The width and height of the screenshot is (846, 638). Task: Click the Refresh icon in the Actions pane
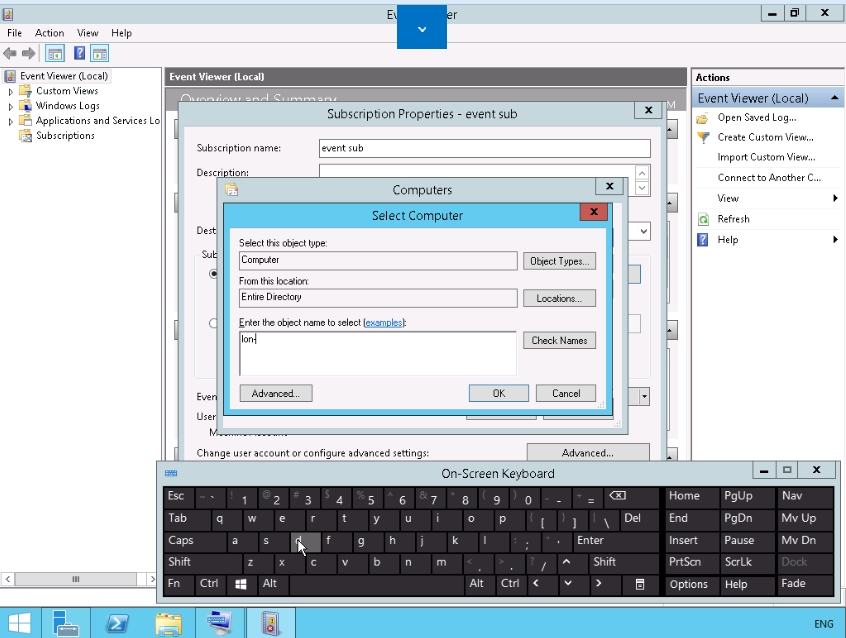coord(704,219)
